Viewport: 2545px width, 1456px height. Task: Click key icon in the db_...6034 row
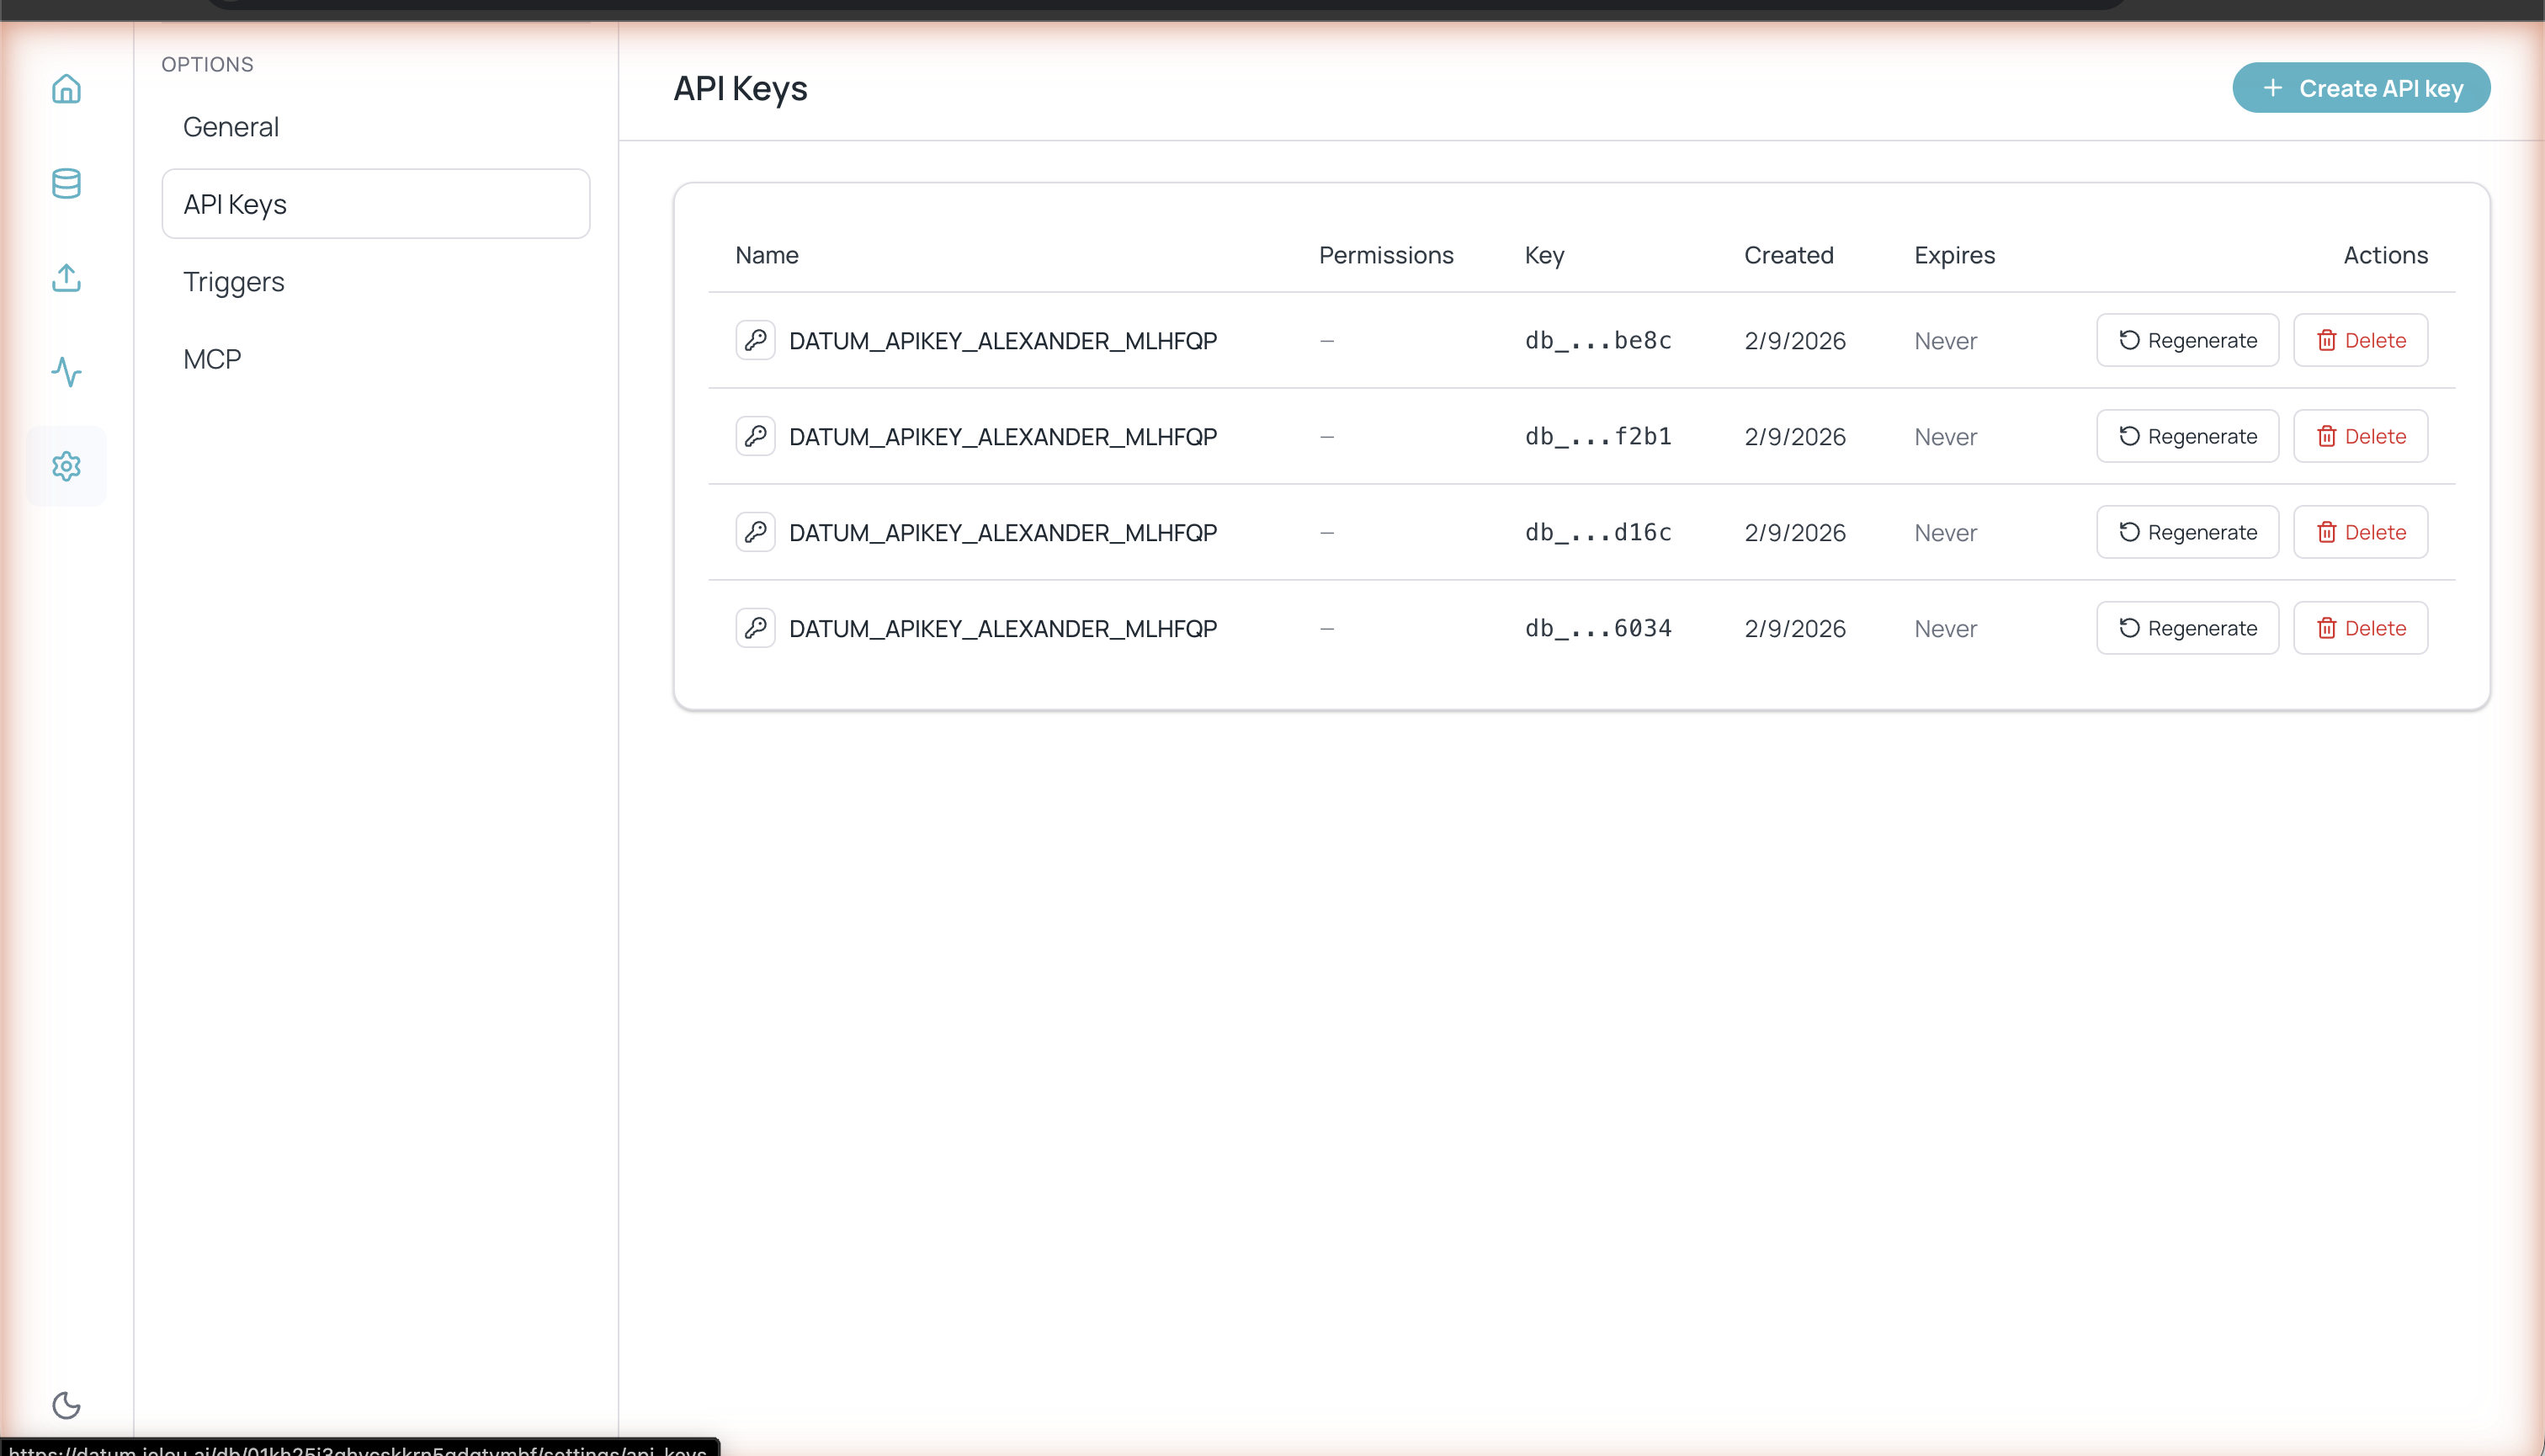tap(755, 628)
